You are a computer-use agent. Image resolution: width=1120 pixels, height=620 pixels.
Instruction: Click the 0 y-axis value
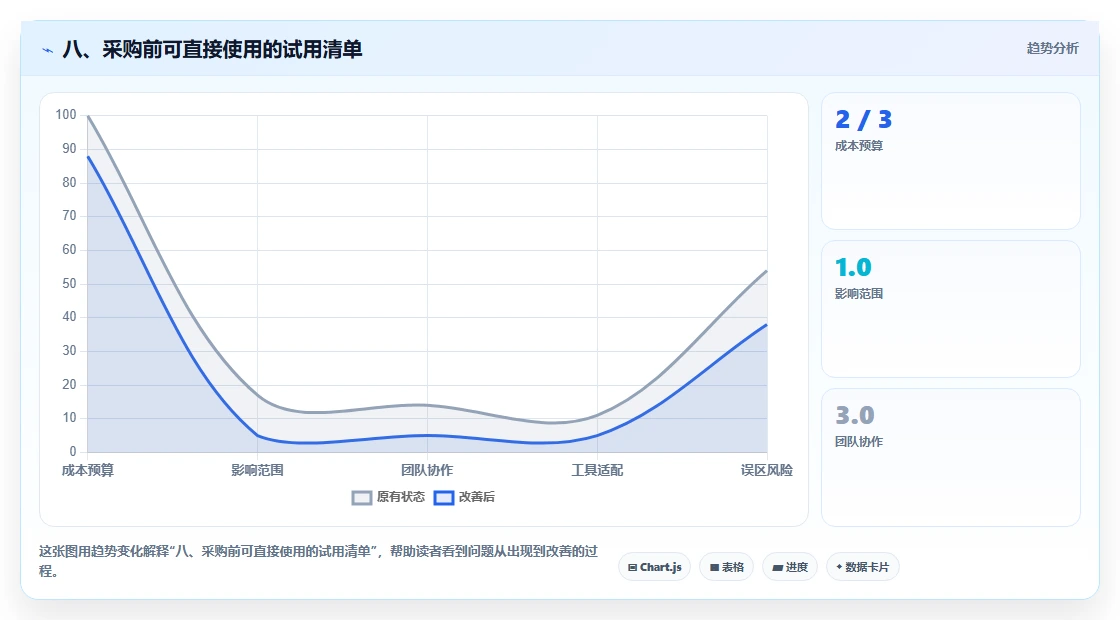(73, 451)
